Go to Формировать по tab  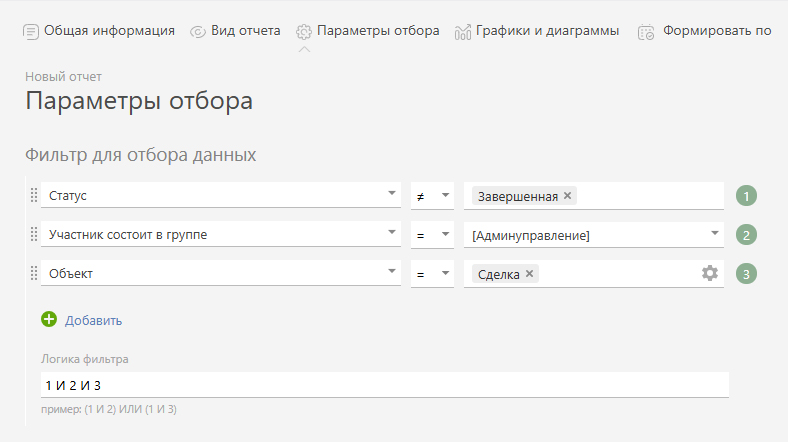tap(704, 31)
